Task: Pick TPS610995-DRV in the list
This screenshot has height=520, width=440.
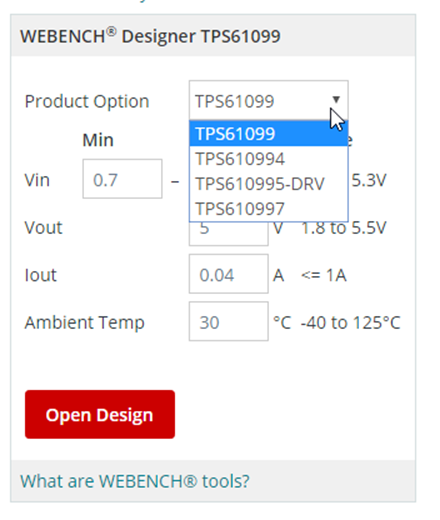Action: pos(269,184)
